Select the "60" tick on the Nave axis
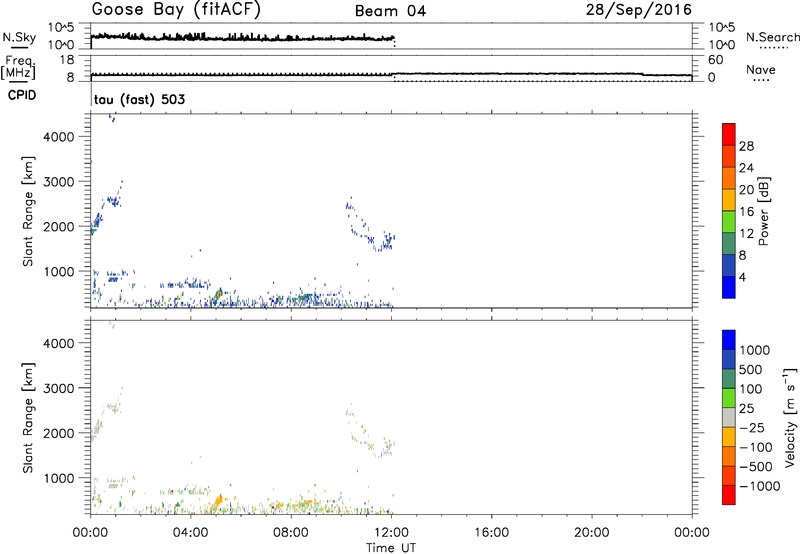 point(715,60)
